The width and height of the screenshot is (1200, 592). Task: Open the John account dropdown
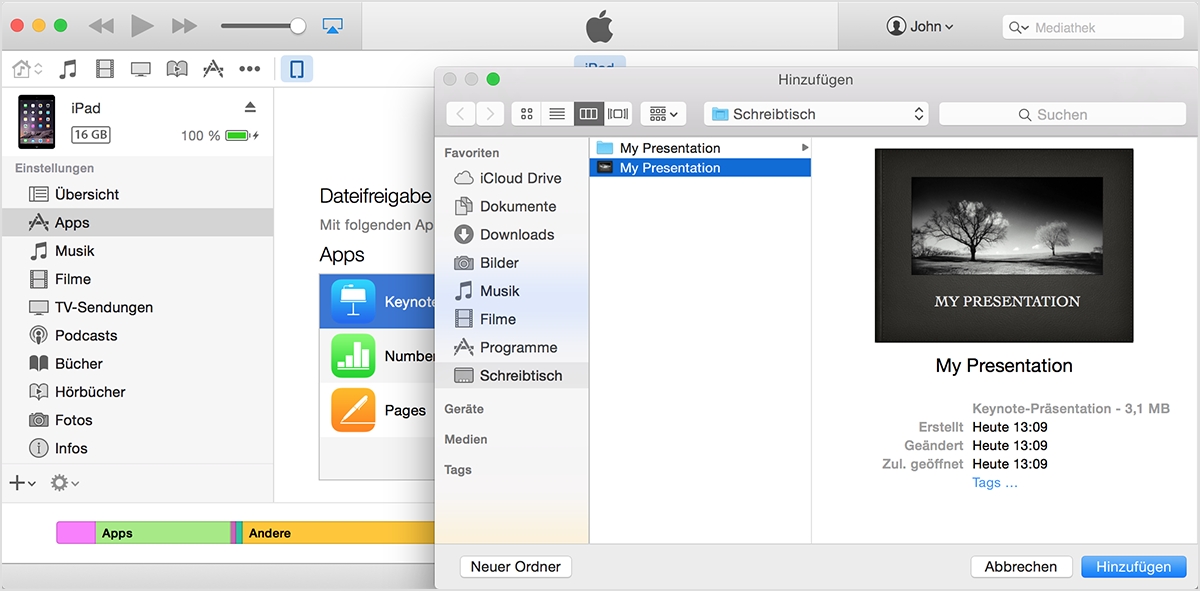[920, 27]
